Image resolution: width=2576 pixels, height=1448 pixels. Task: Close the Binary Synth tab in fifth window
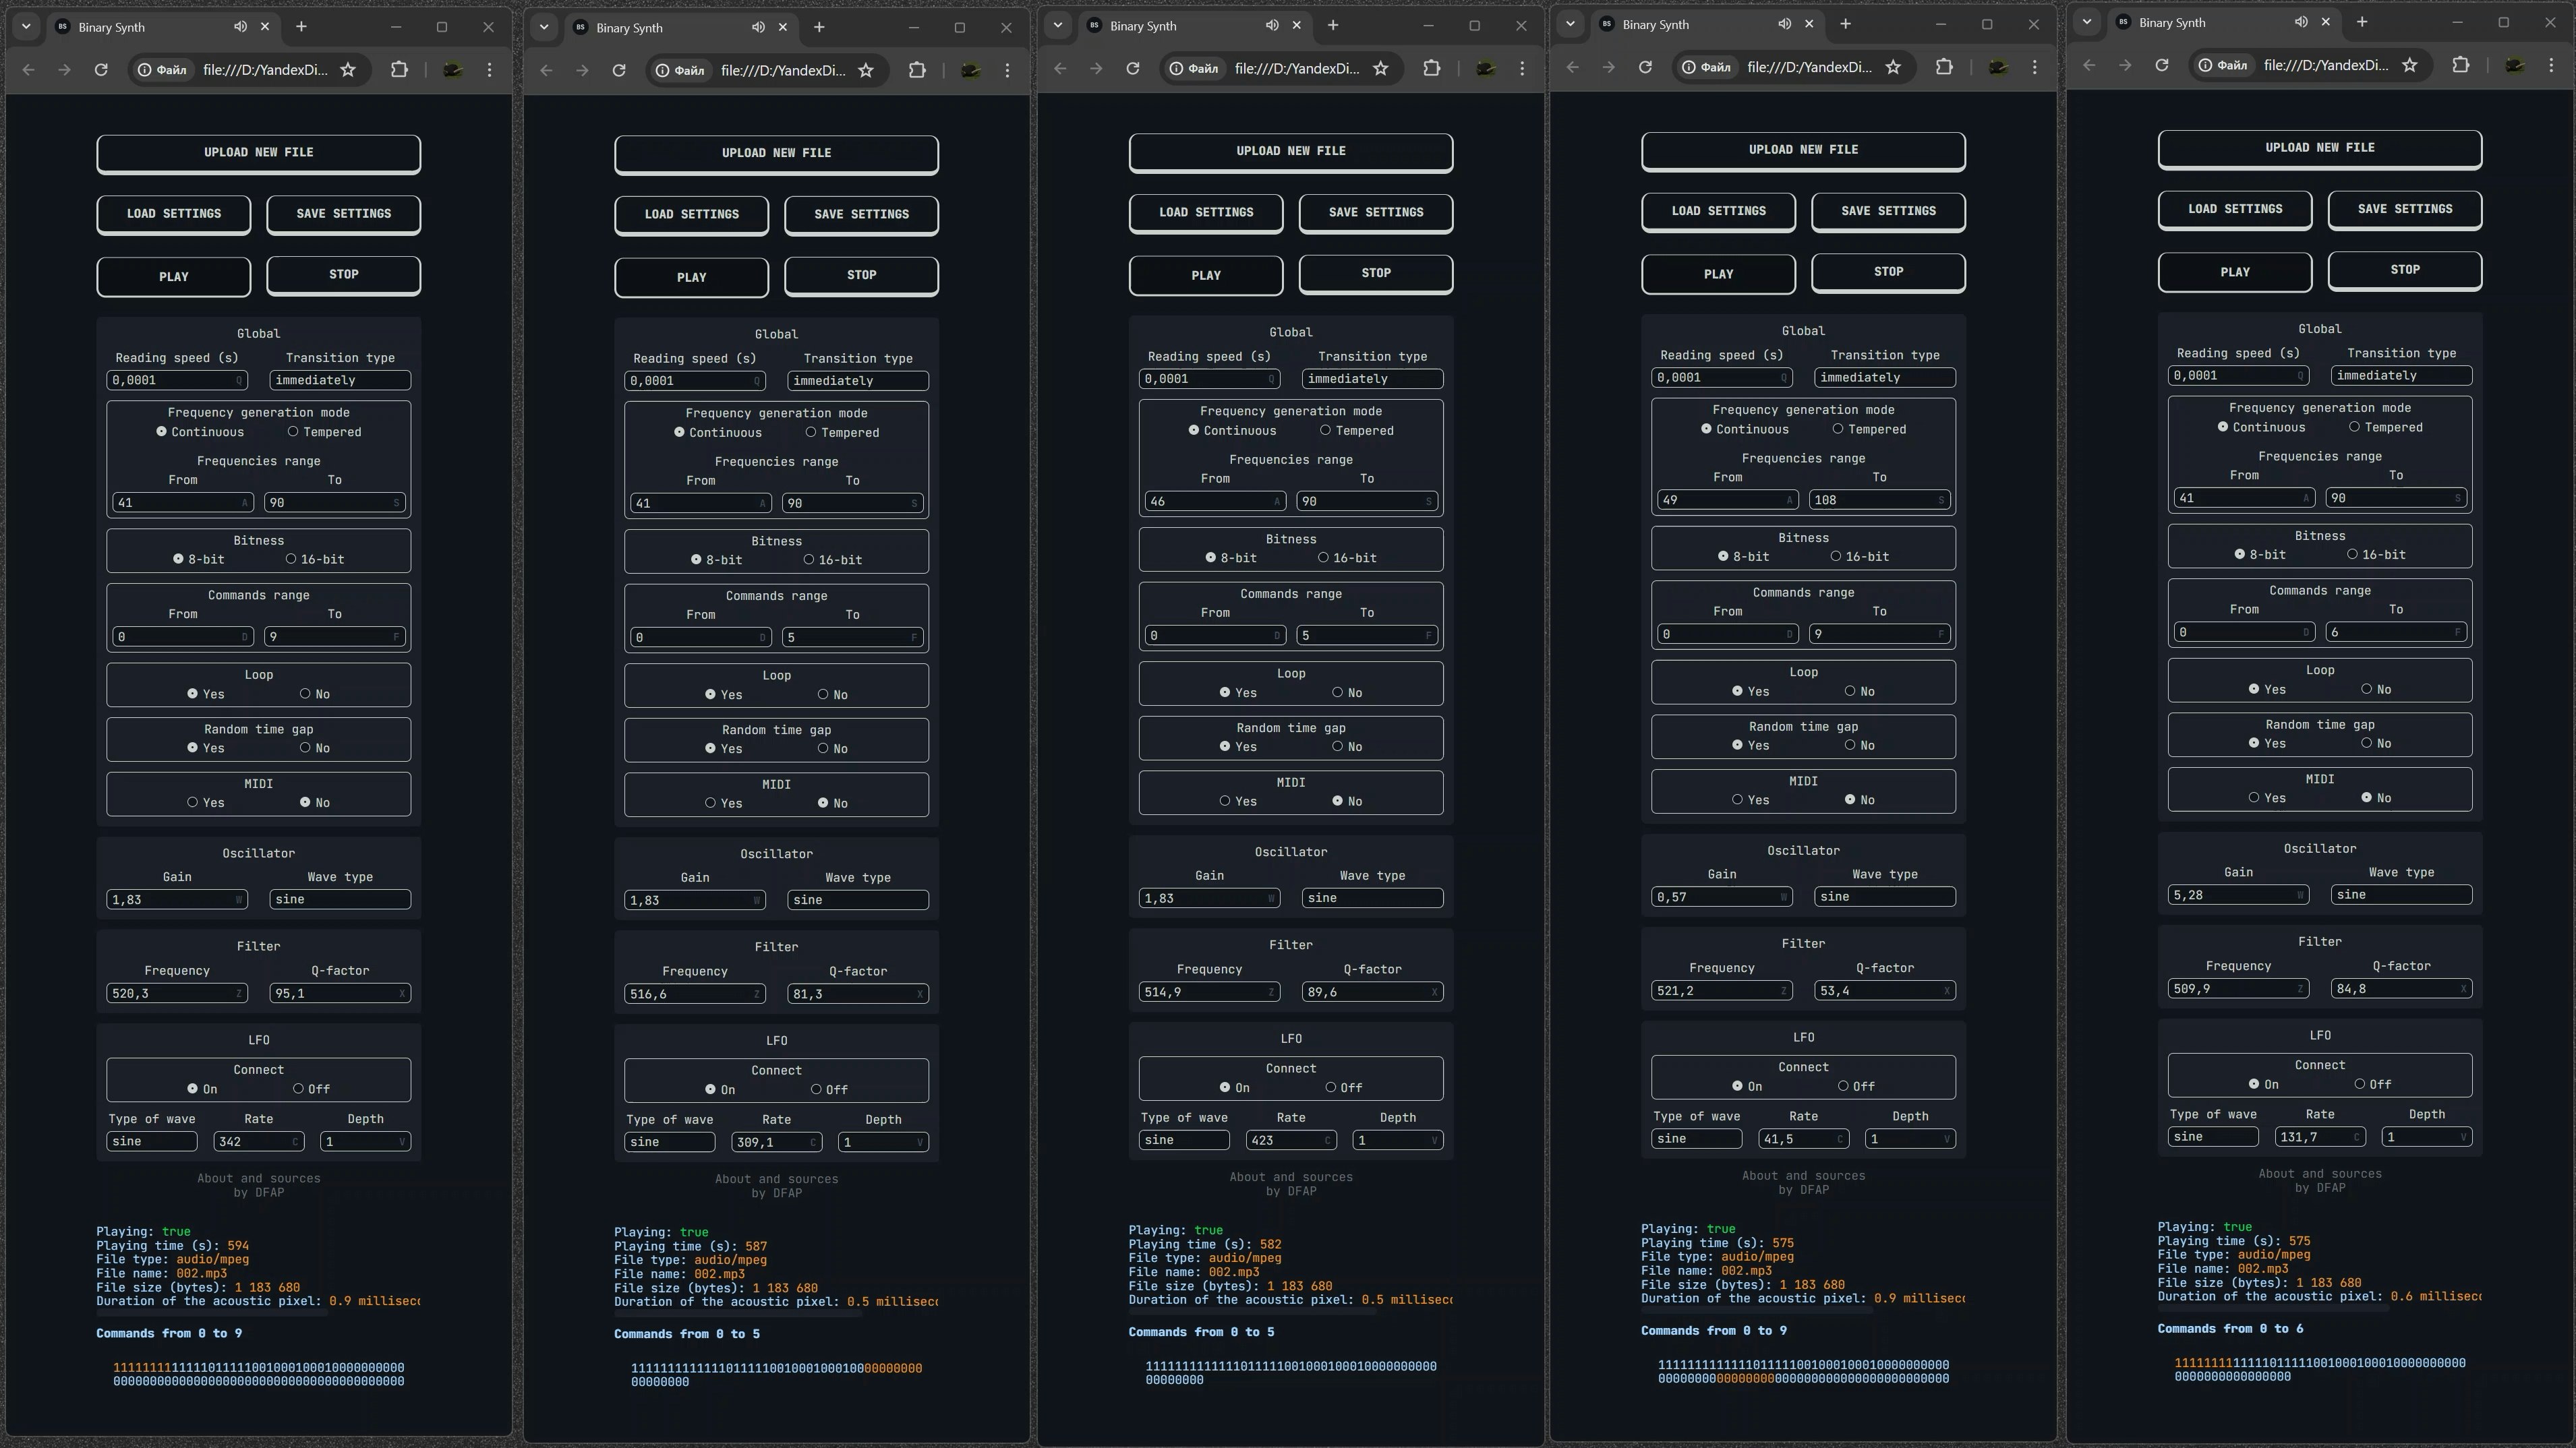2326,22
